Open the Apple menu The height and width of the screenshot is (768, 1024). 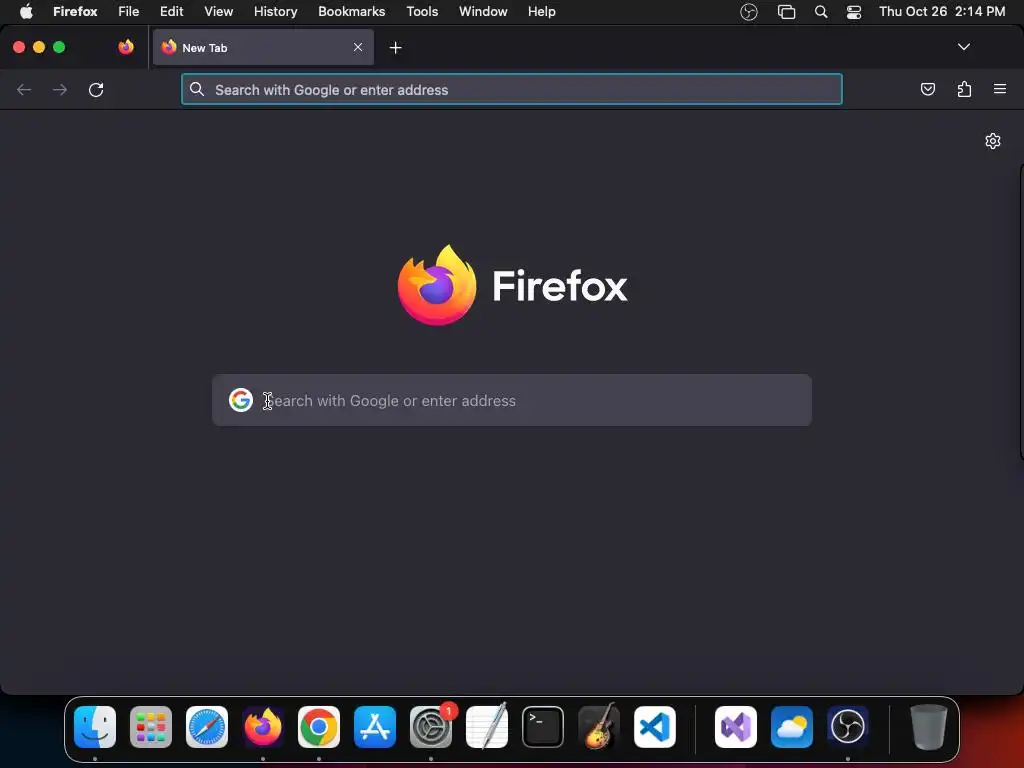pos(26,11)
